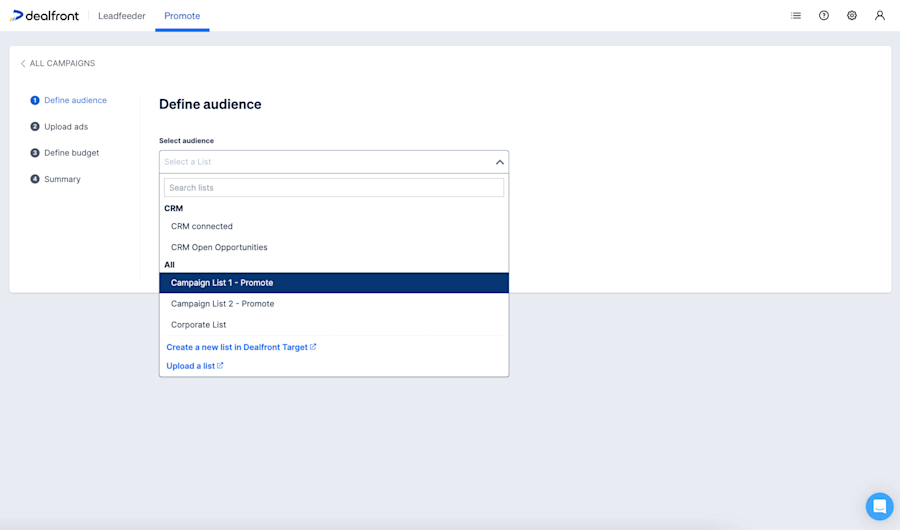
Task: Click step 3 circle icon for Define budget
Action: (x=35, y=153)
